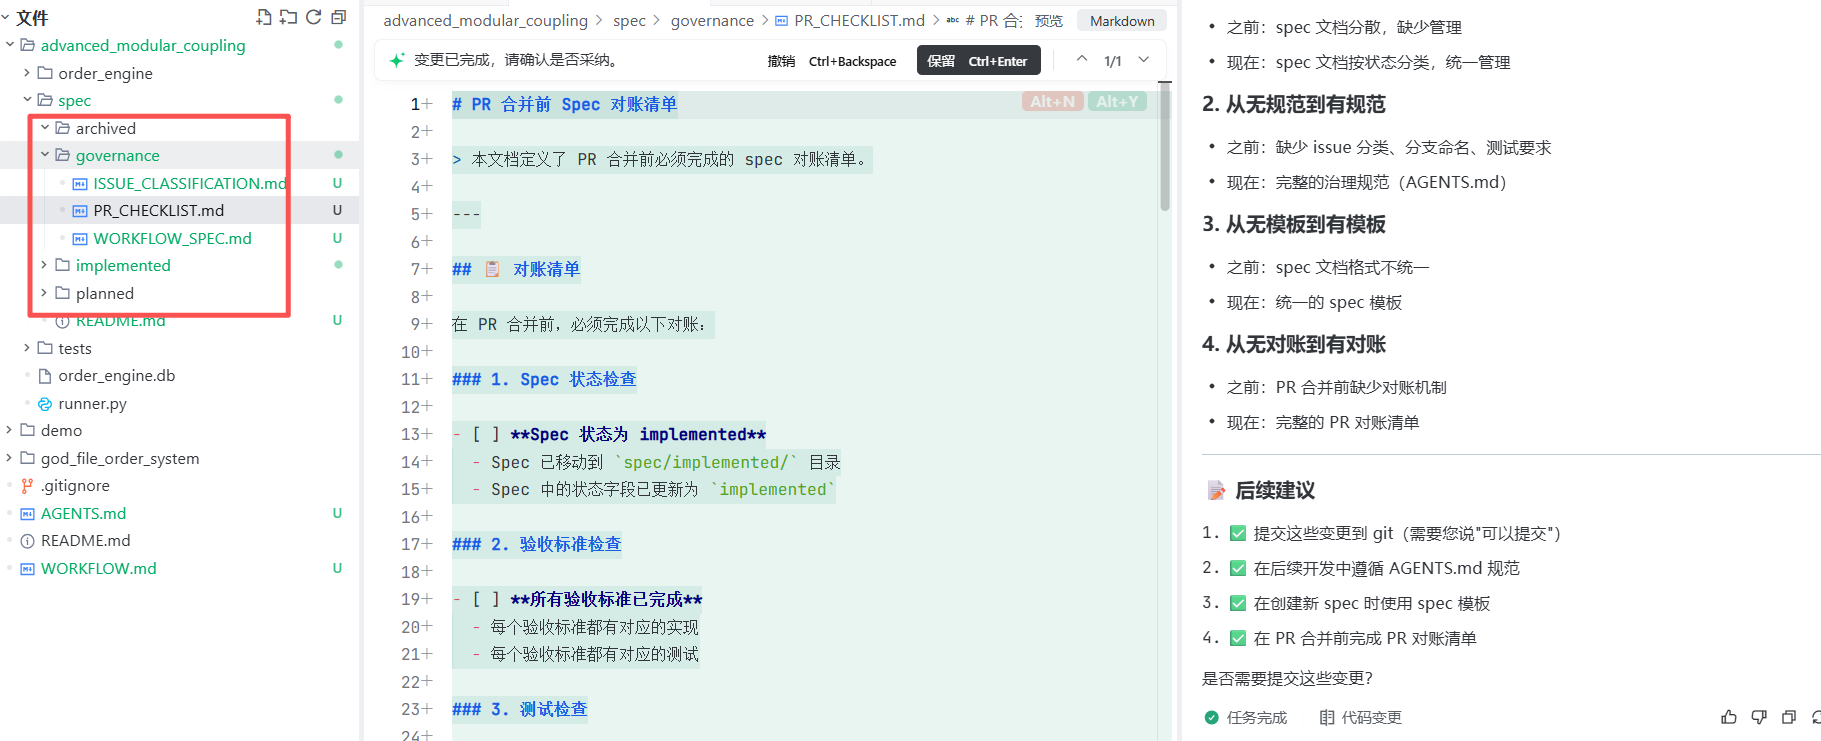Open the runner.py file
The height and width of the screenshot is (741, 1821).
(92, 403)
